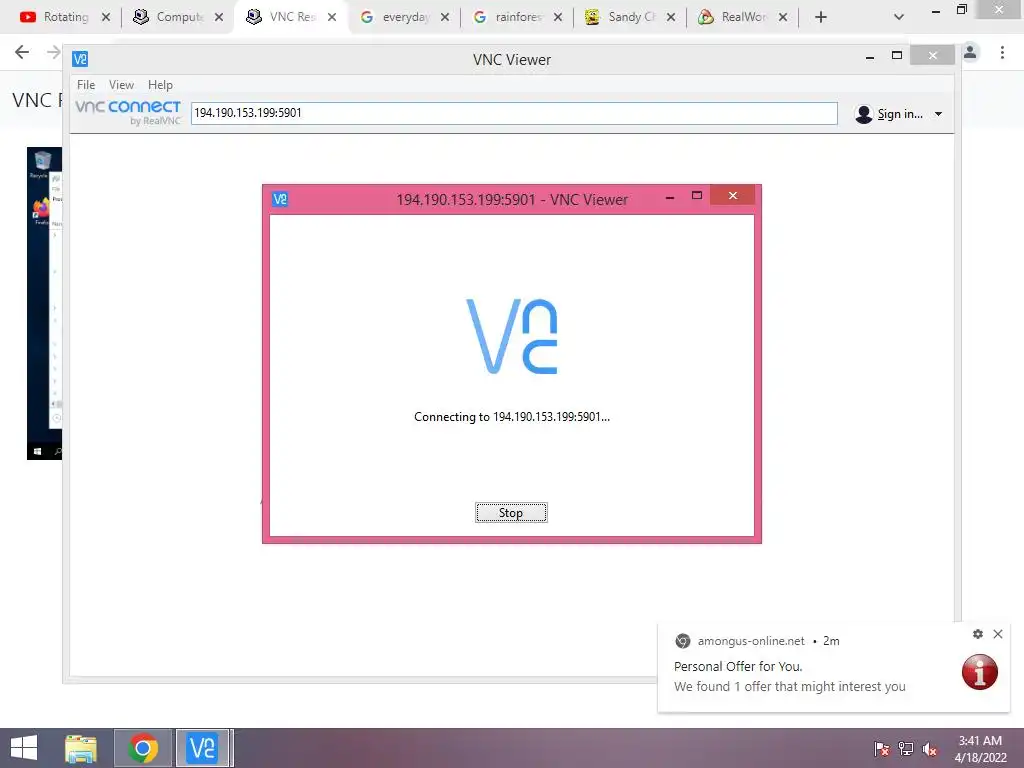Expand the Sign in dropdown arrow
This screenshot has height=768, width=1024.
click(x=938, y=114)
